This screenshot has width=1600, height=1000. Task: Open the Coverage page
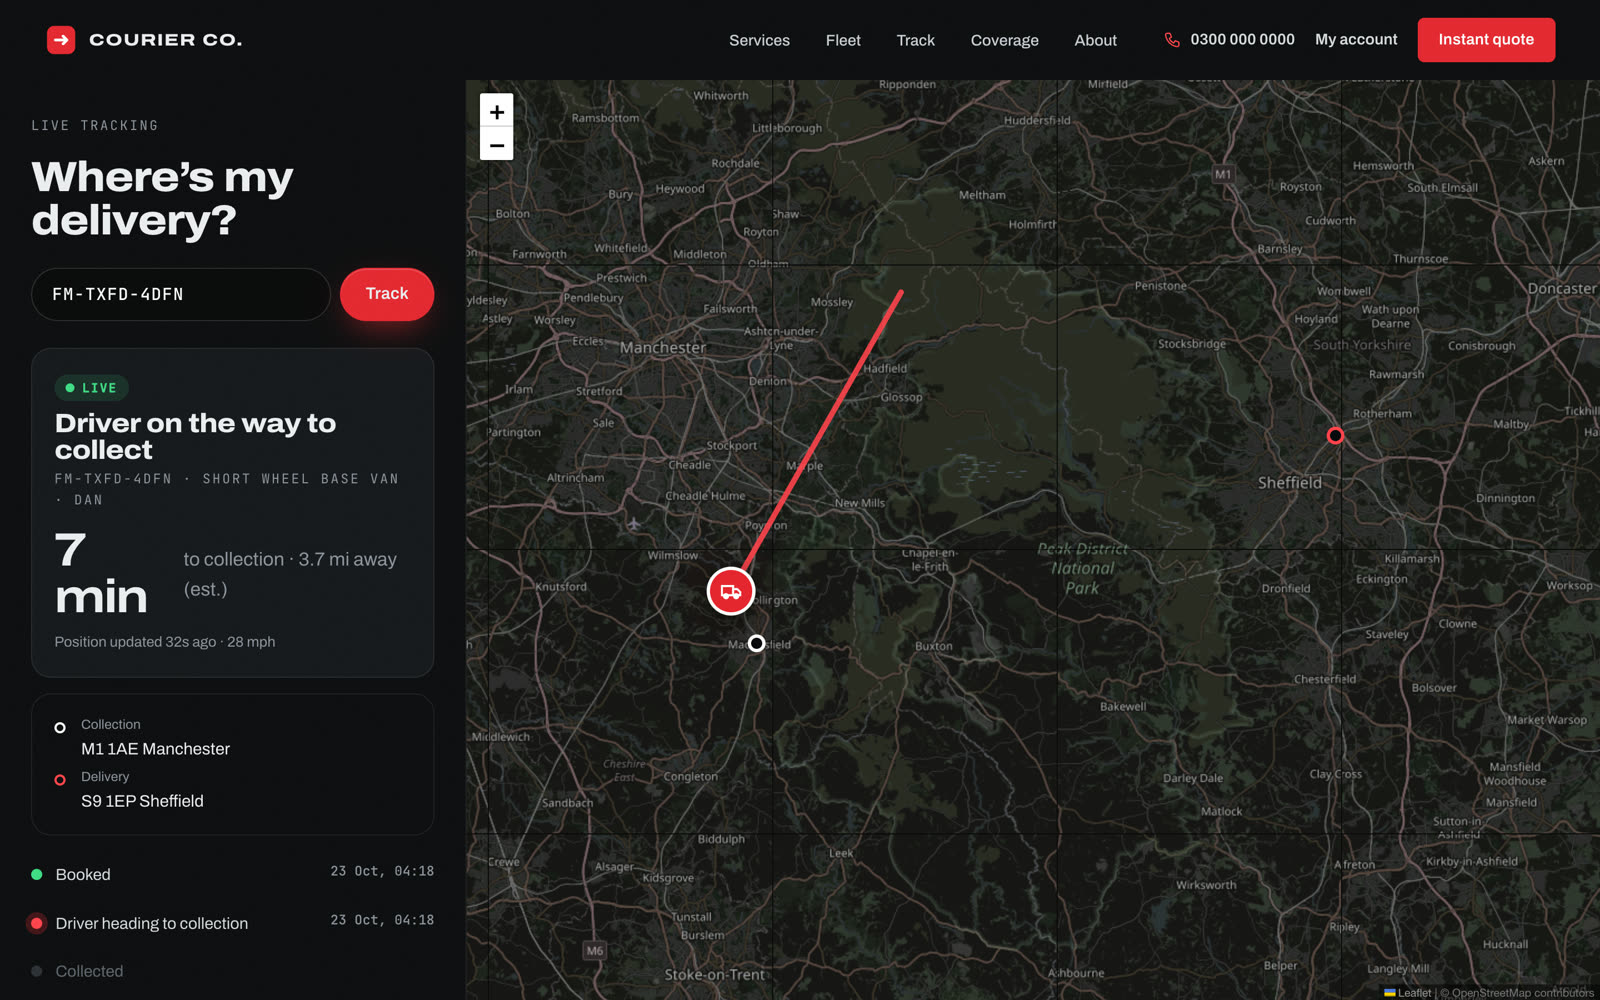point(1004,40)
